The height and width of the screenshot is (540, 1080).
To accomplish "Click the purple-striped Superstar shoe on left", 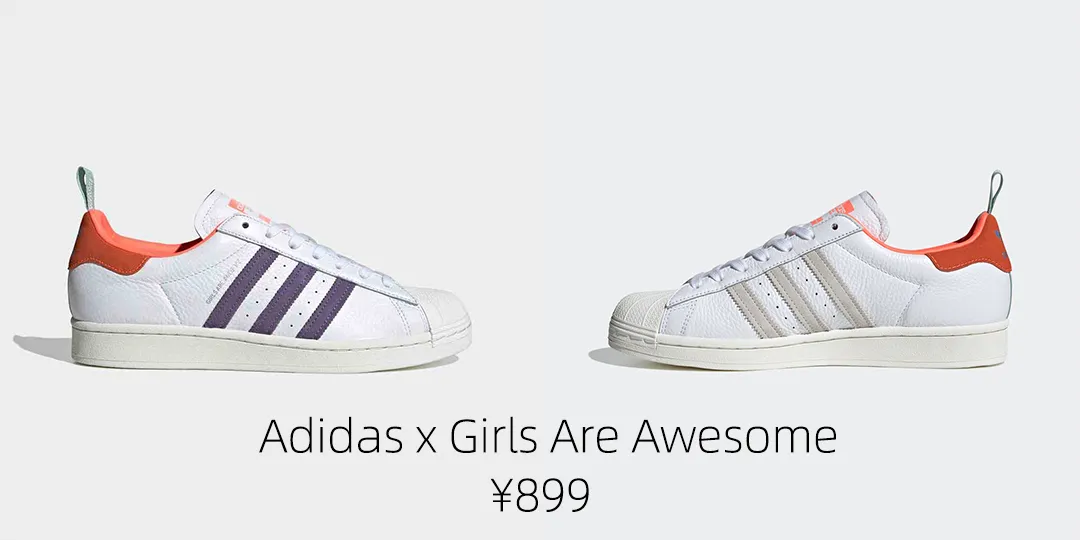I will click(x=270, y=269).
